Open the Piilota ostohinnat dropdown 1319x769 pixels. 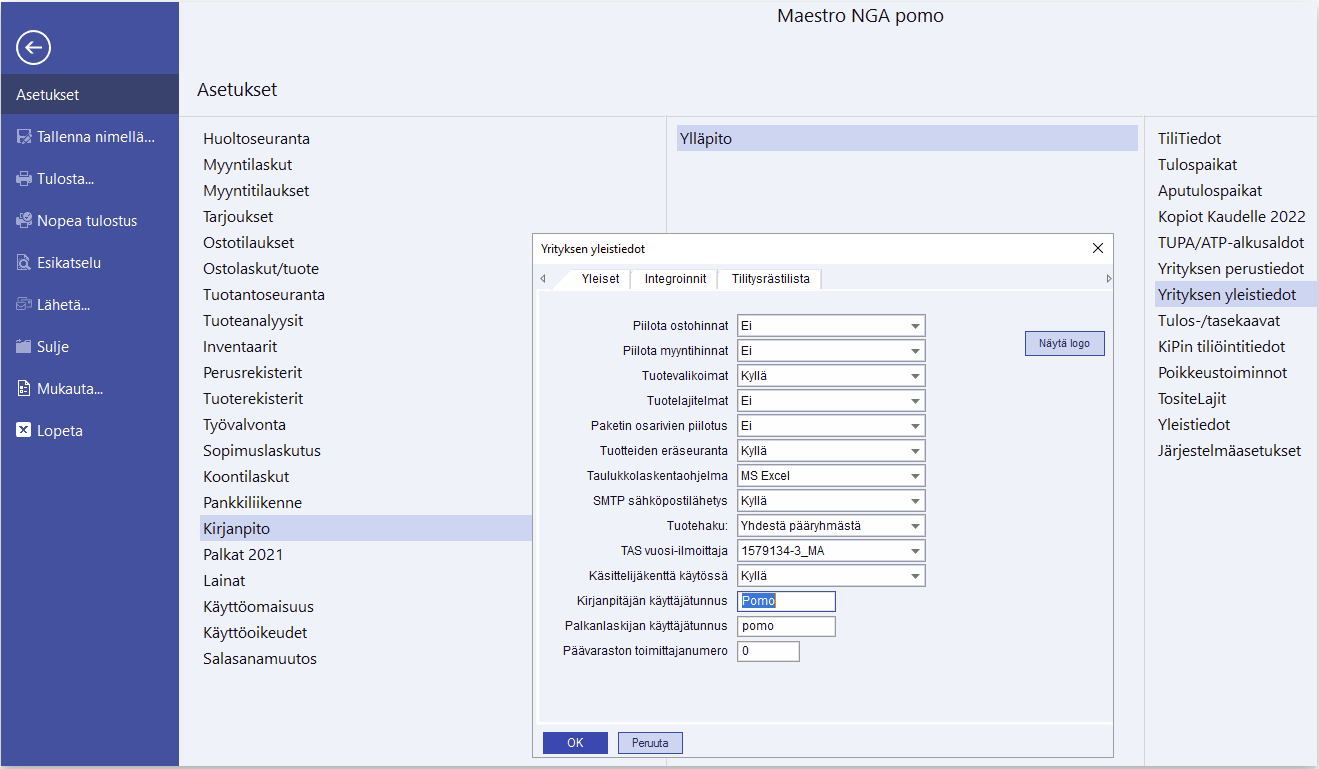pyautogui.click(x=914, y=326)
